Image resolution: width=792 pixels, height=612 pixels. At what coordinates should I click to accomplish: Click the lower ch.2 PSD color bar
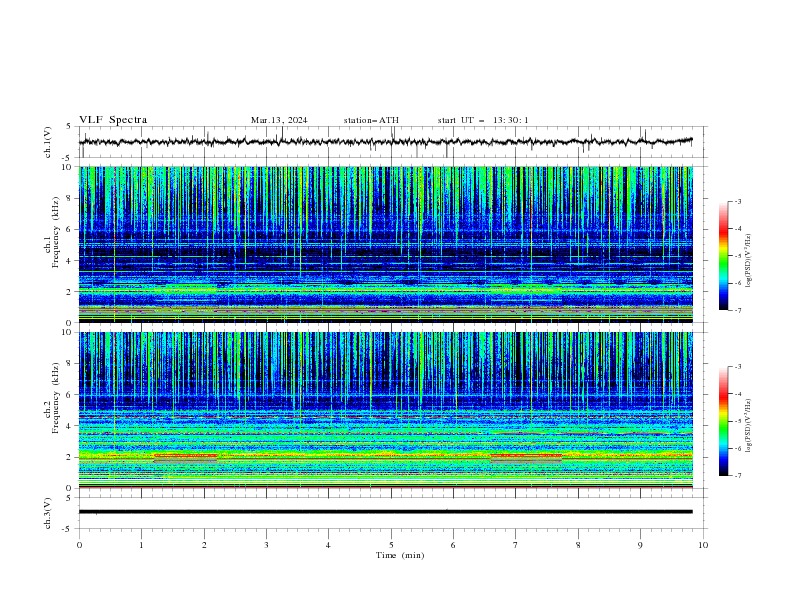pos(724,421)
